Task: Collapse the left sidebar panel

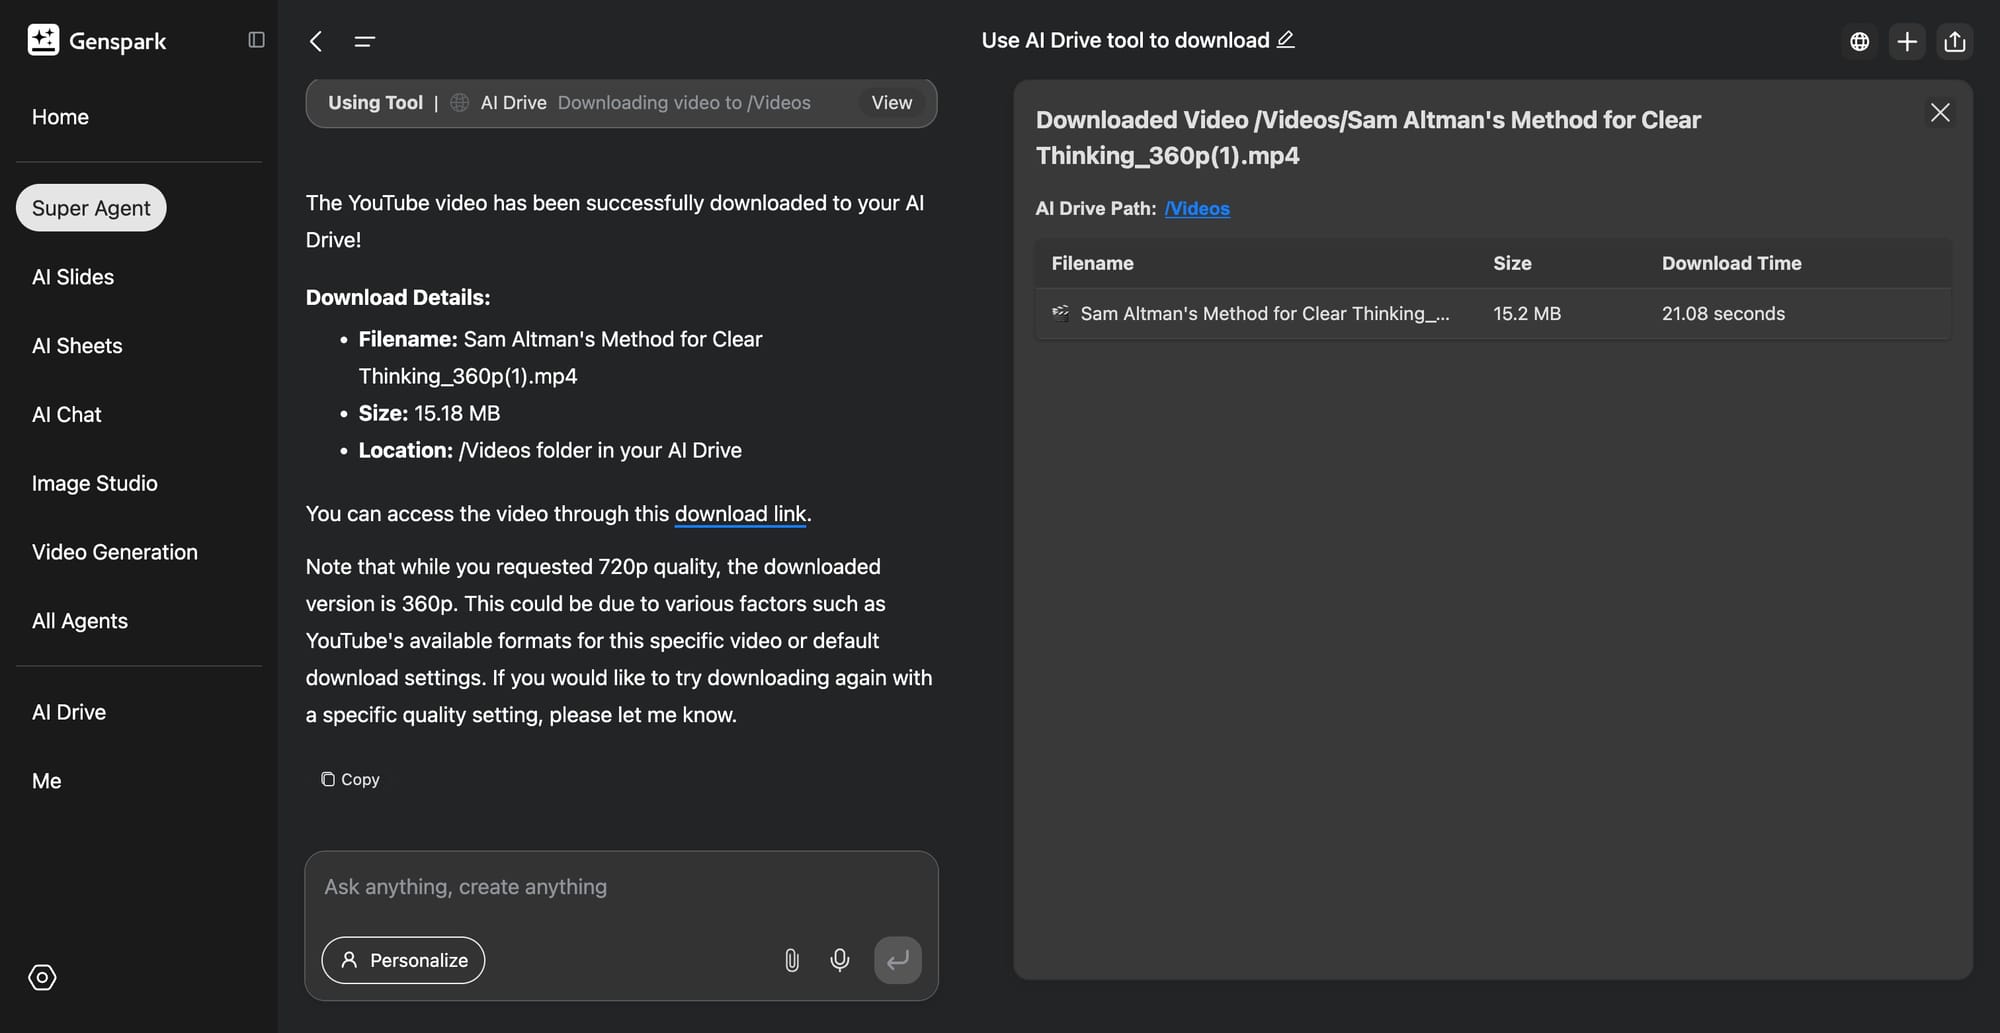Action: 256,40
